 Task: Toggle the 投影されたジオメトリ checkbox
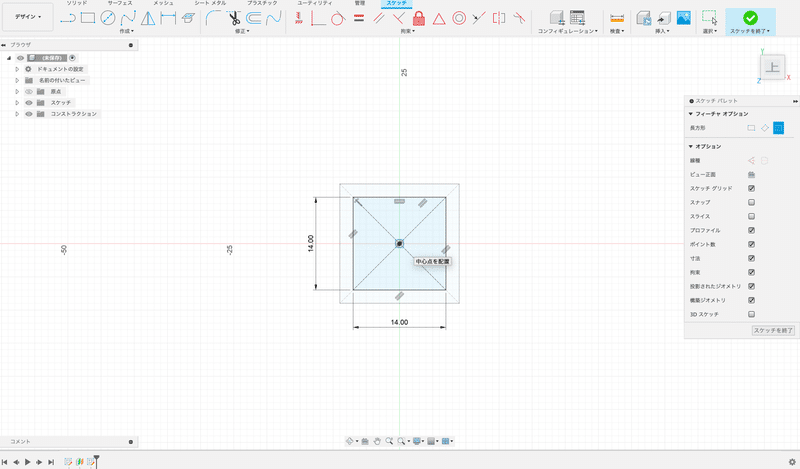(x=751, y=286)
